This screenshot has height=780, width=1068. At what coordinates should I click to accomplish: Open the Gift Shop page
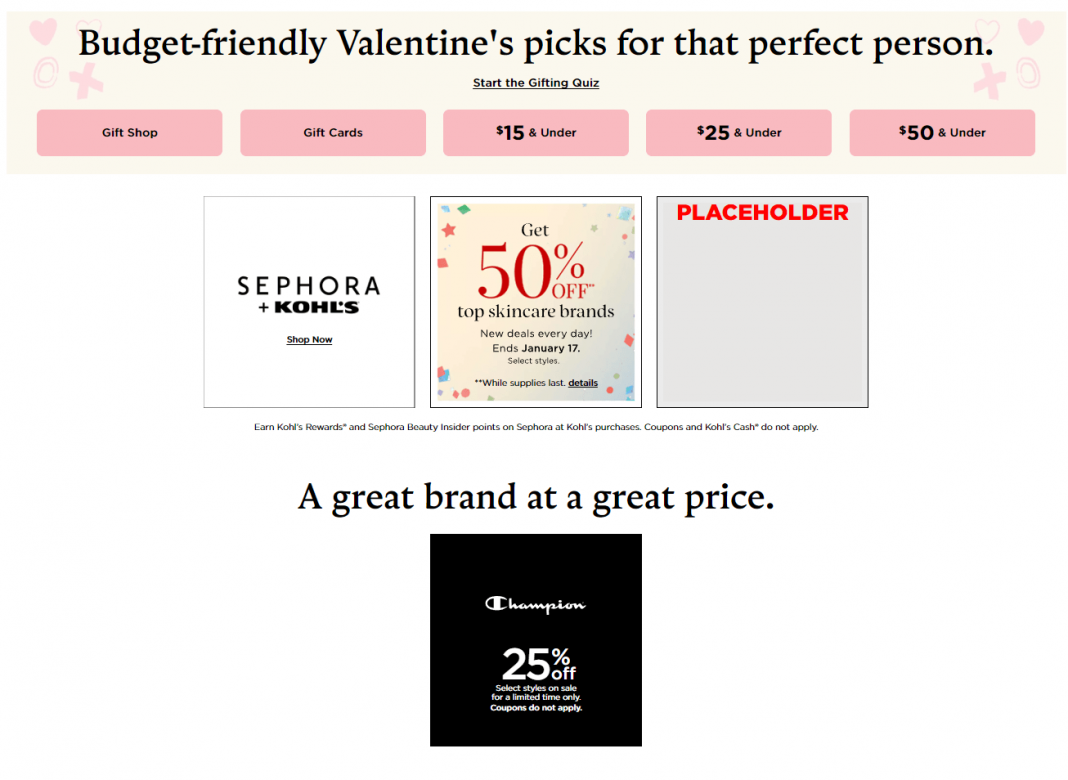(129, 132)
